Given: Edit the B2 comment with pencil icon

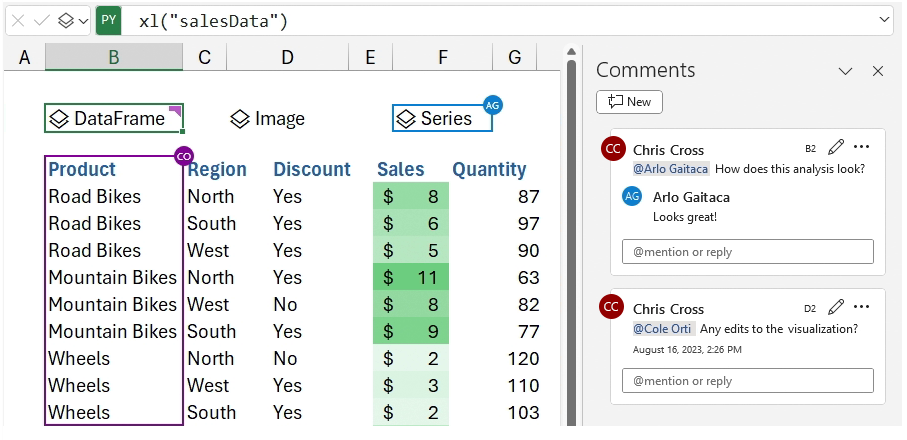Looking at the screenshot, I should (x=836, y=148).
